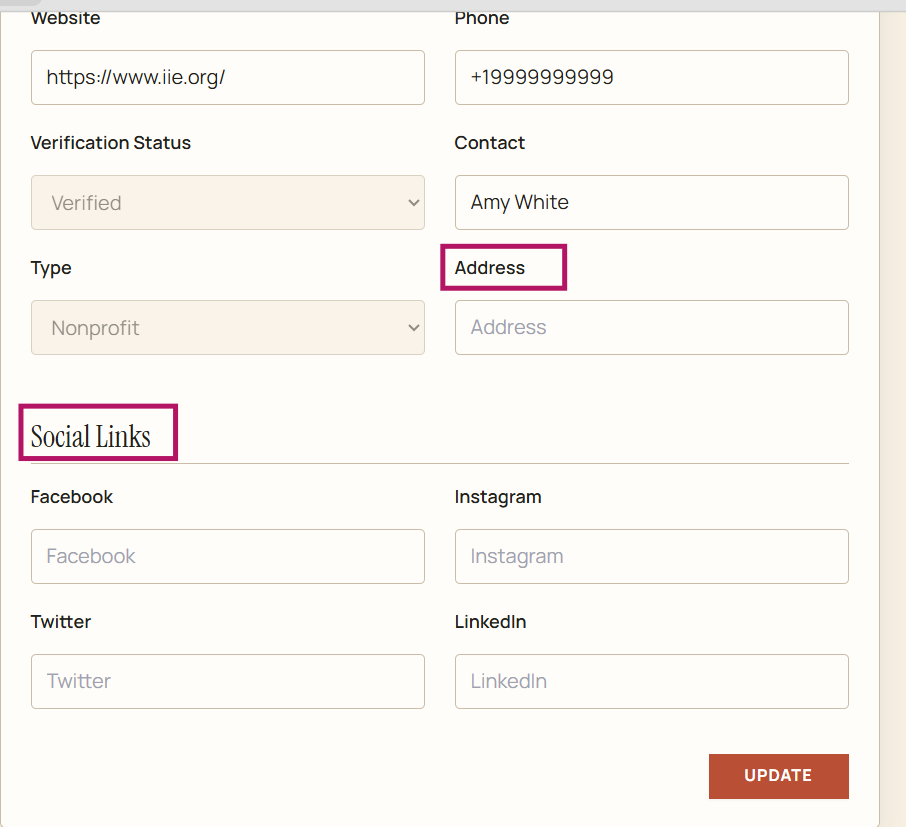Click the Type field label
This screenshot has height=827, width=906.
pyautogui.click(x=51, y=269)
